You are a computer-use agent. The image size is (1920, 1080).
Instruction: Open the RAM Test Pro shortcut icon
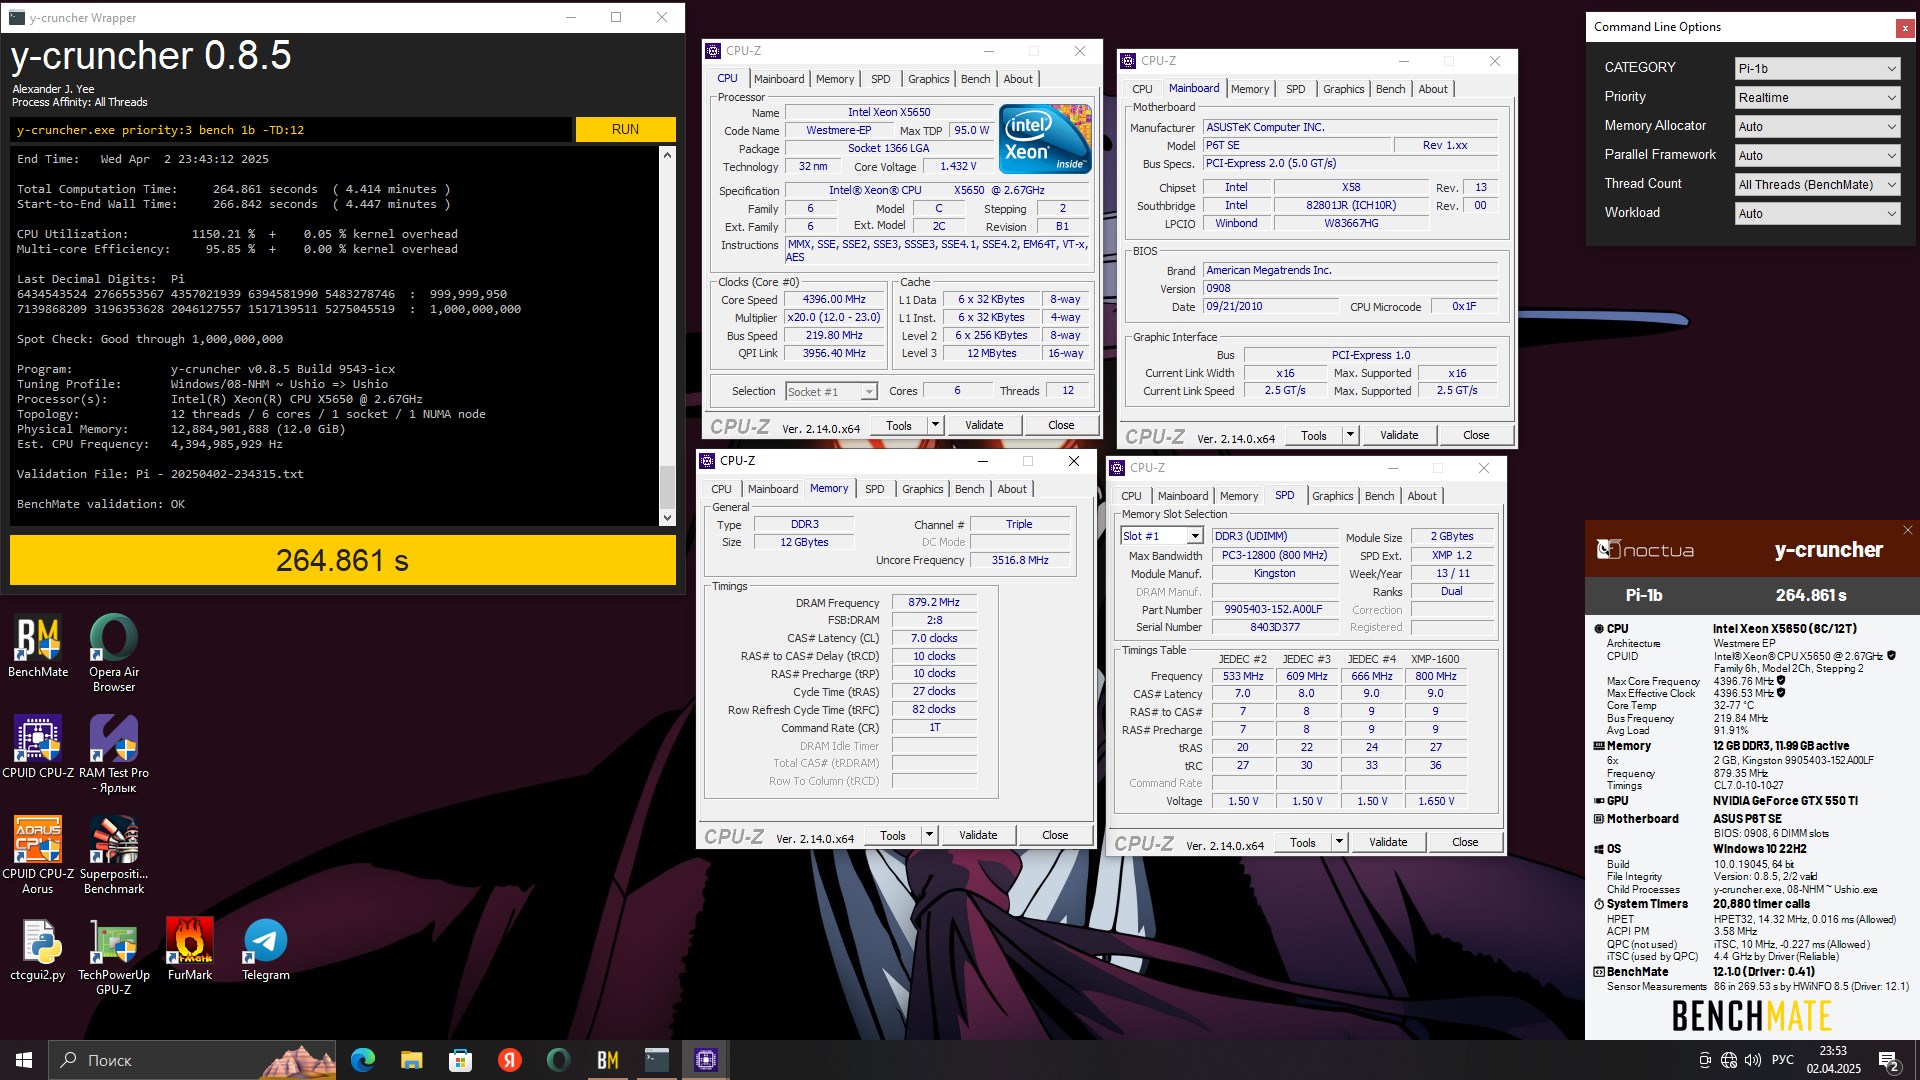tap(114, 754)
